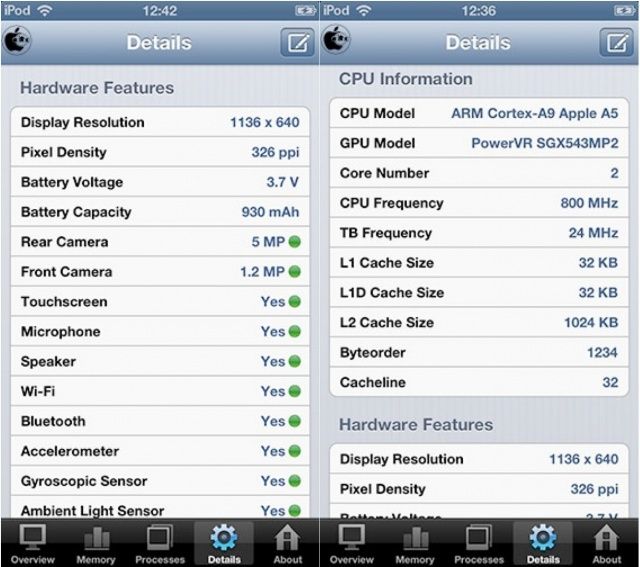Image resolution: width=640 pixels, height=567 pixels.
Task: Tap green status dot on Microphone row
Action: 295,331
